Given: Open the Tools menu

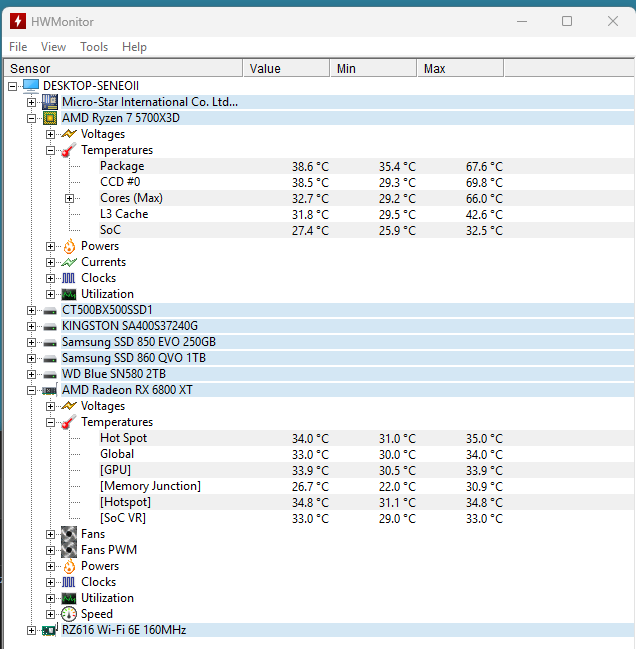Looking at the screenshot, I should click(x=94, y=47).
